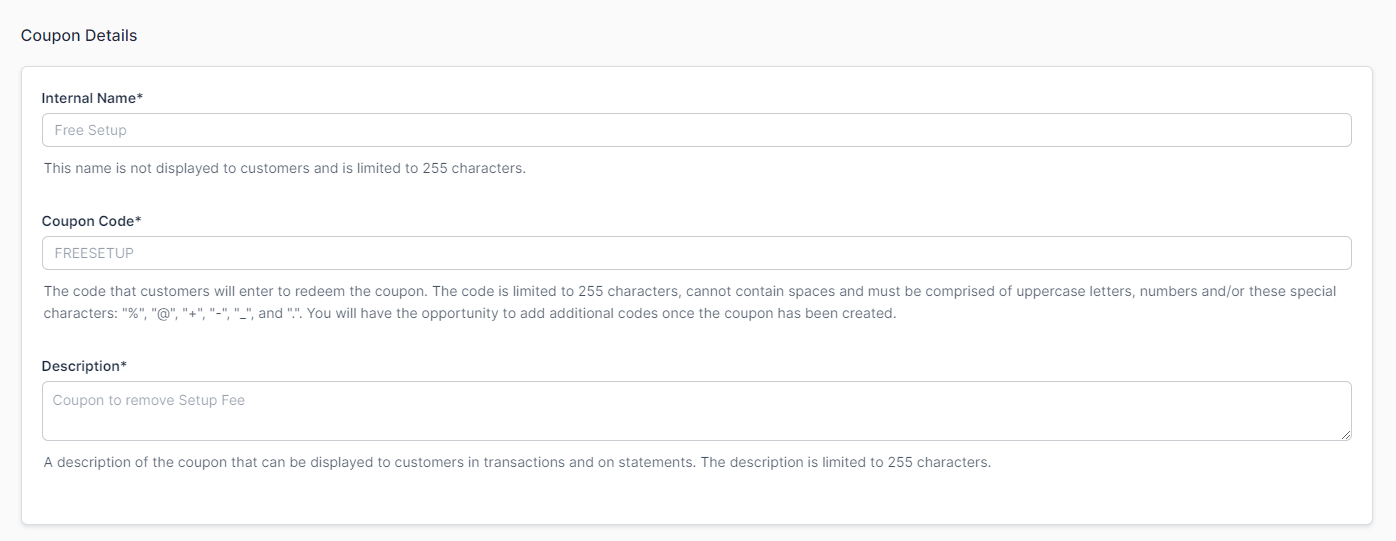Screen dimensions: 1396x541
Task: Click 'Coupon to remove Setup Fee' placeholder
Action: (149, 400)
